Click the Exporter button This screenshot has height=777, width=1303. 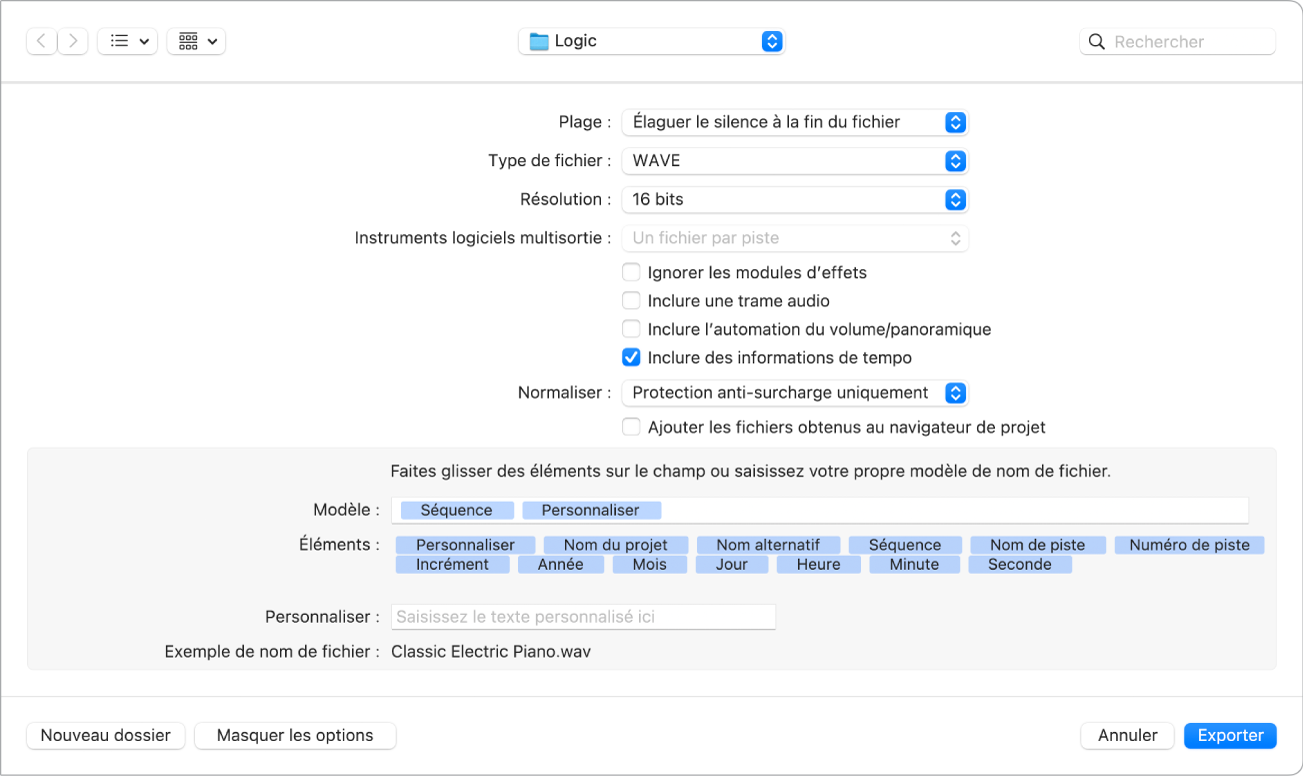1230,735
